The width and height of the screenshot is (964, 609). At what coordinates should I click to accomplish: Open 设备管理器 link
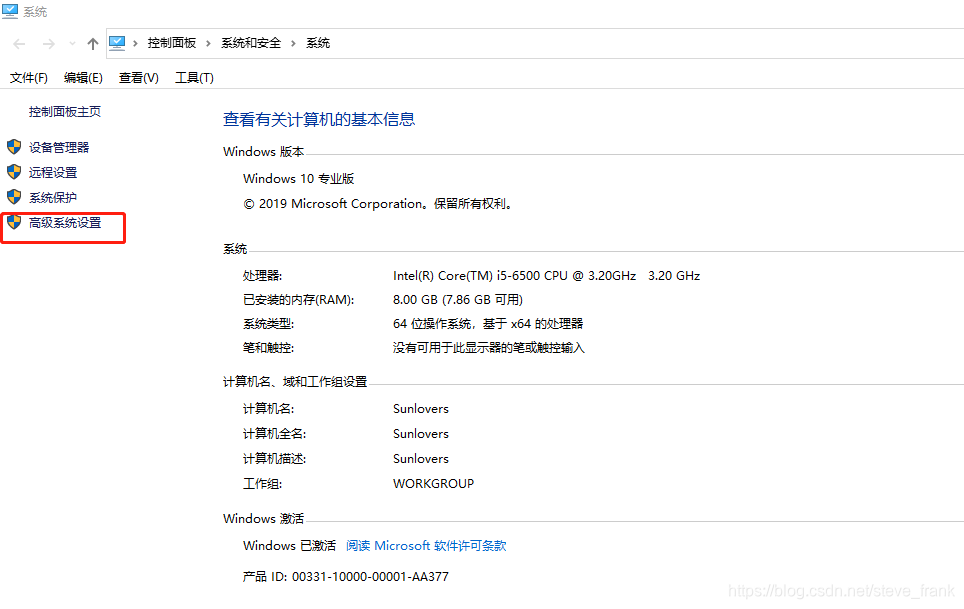click(x=59, y=147)
